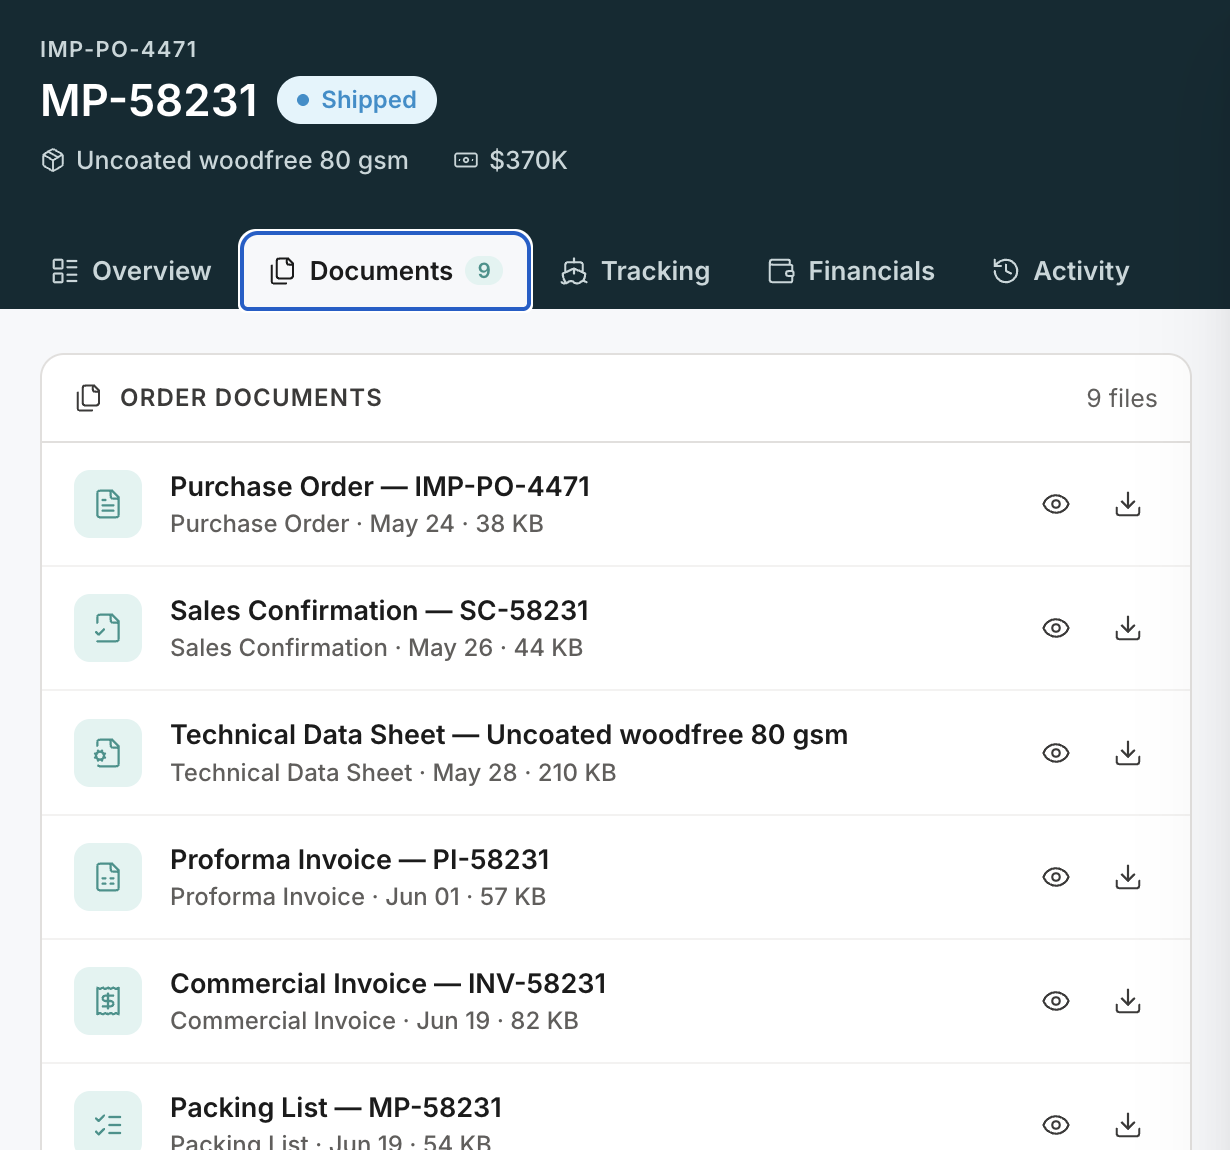The width and height of the screenshot is (1230, 1150).
Task: Click the 9 count badge on Documents
Action: pyautogui.click(x=484, y=271)
